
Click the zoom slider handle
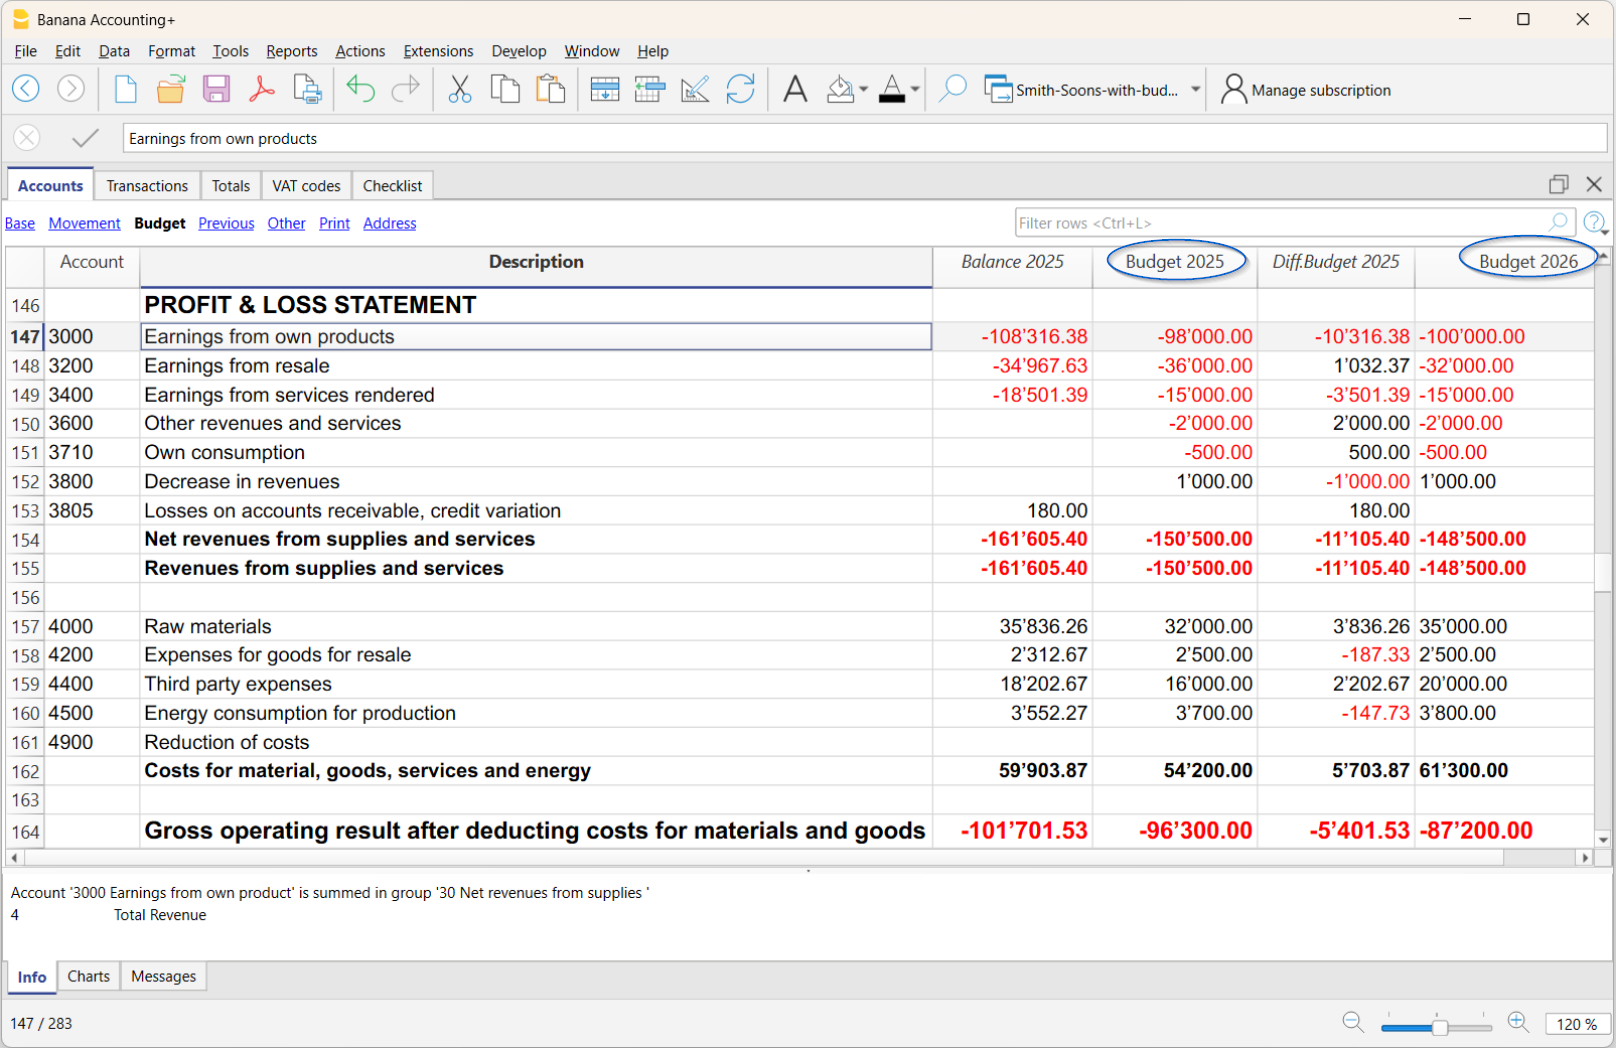click(1440, 1026)
